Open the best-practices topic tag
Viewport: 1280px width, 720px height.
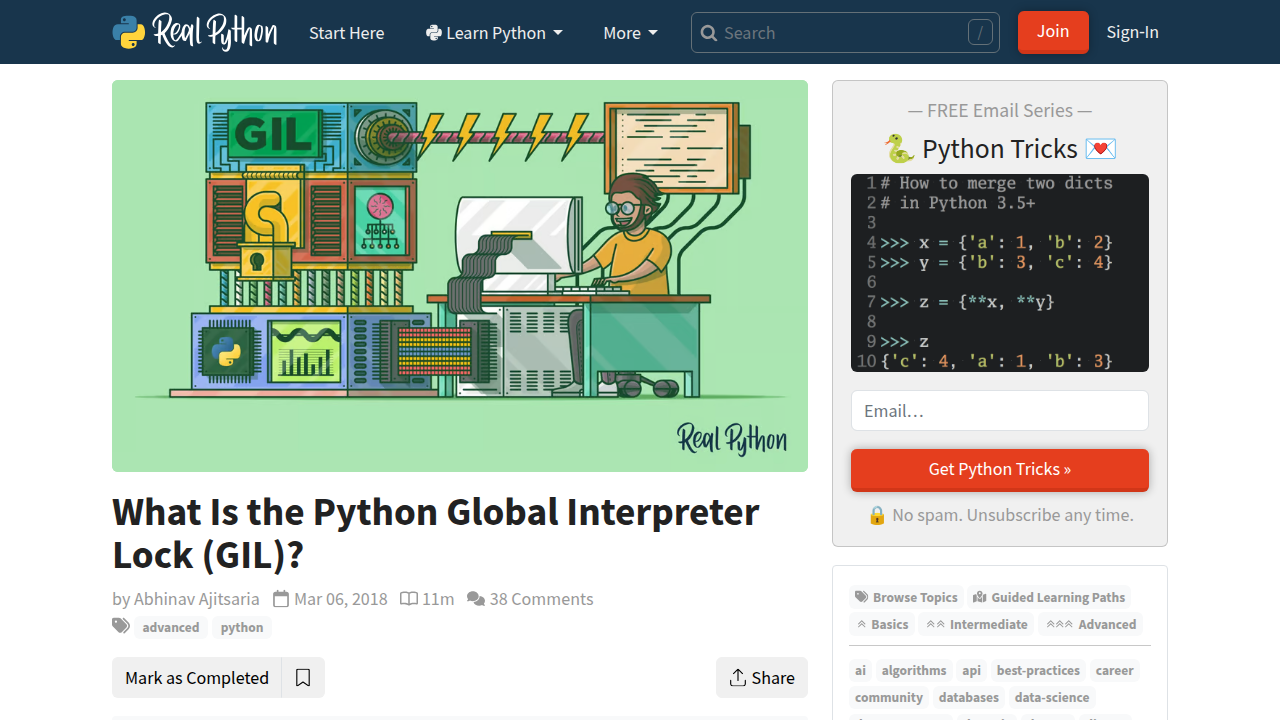coord(1038,670)
